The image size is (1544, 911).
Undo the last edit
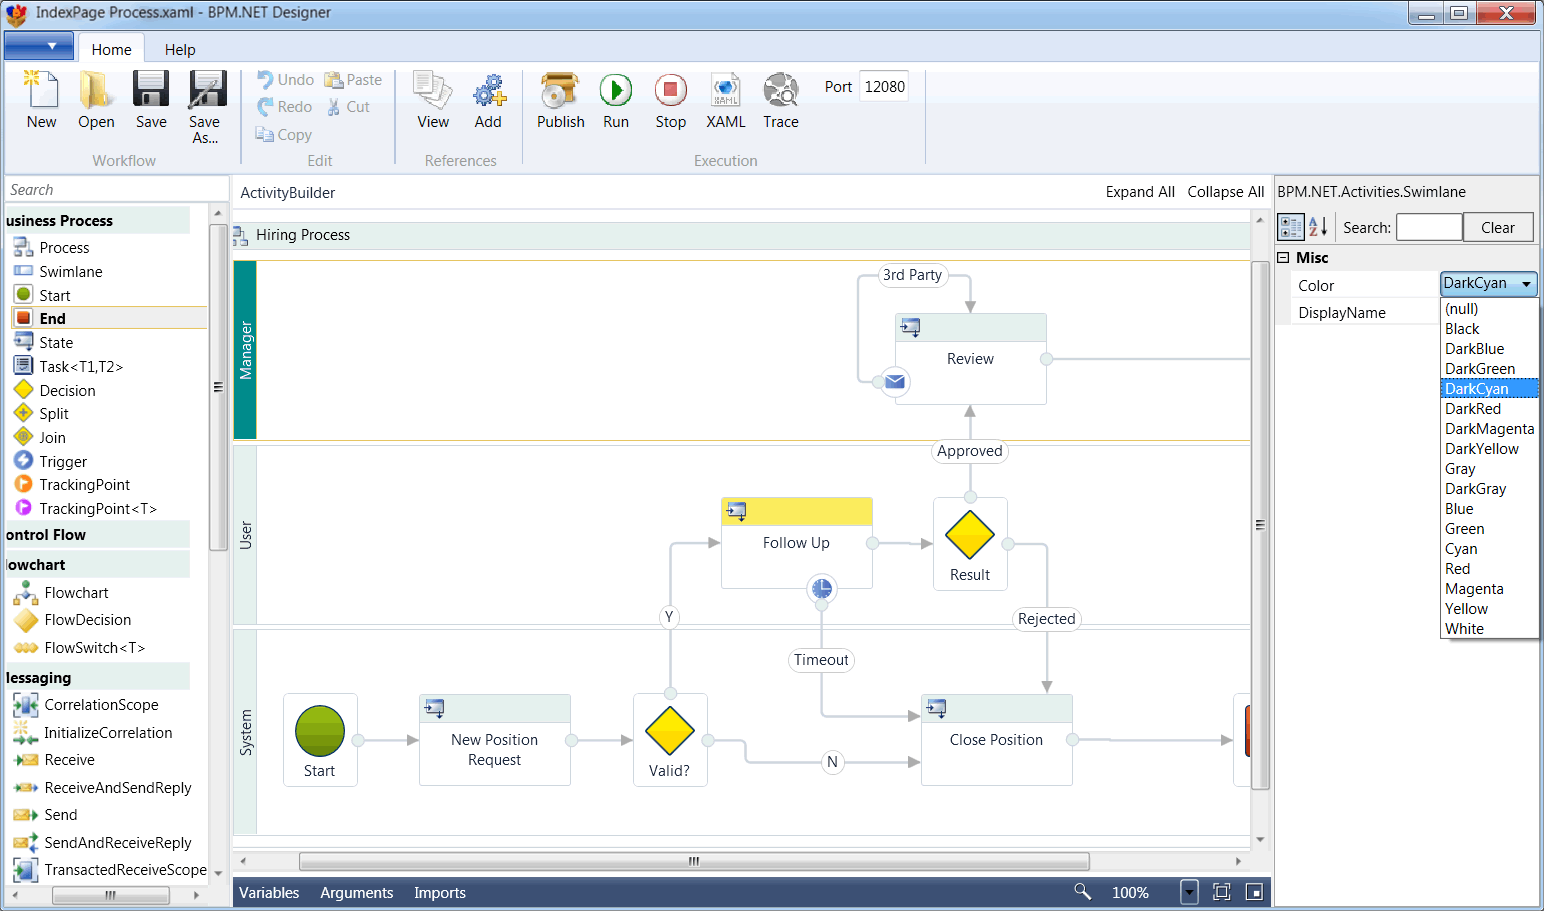[x=285, y=80]
